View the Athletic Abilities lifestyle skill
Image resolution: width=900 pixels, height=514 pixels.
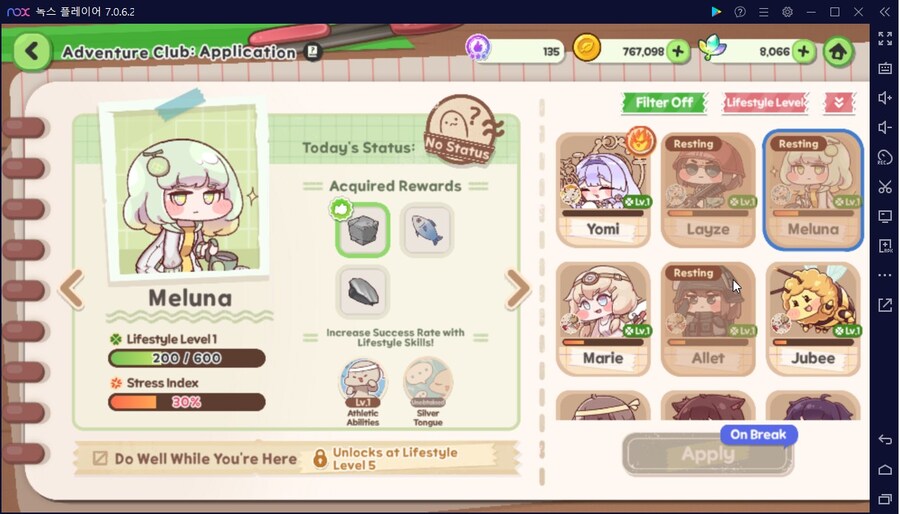click(363, 392)
